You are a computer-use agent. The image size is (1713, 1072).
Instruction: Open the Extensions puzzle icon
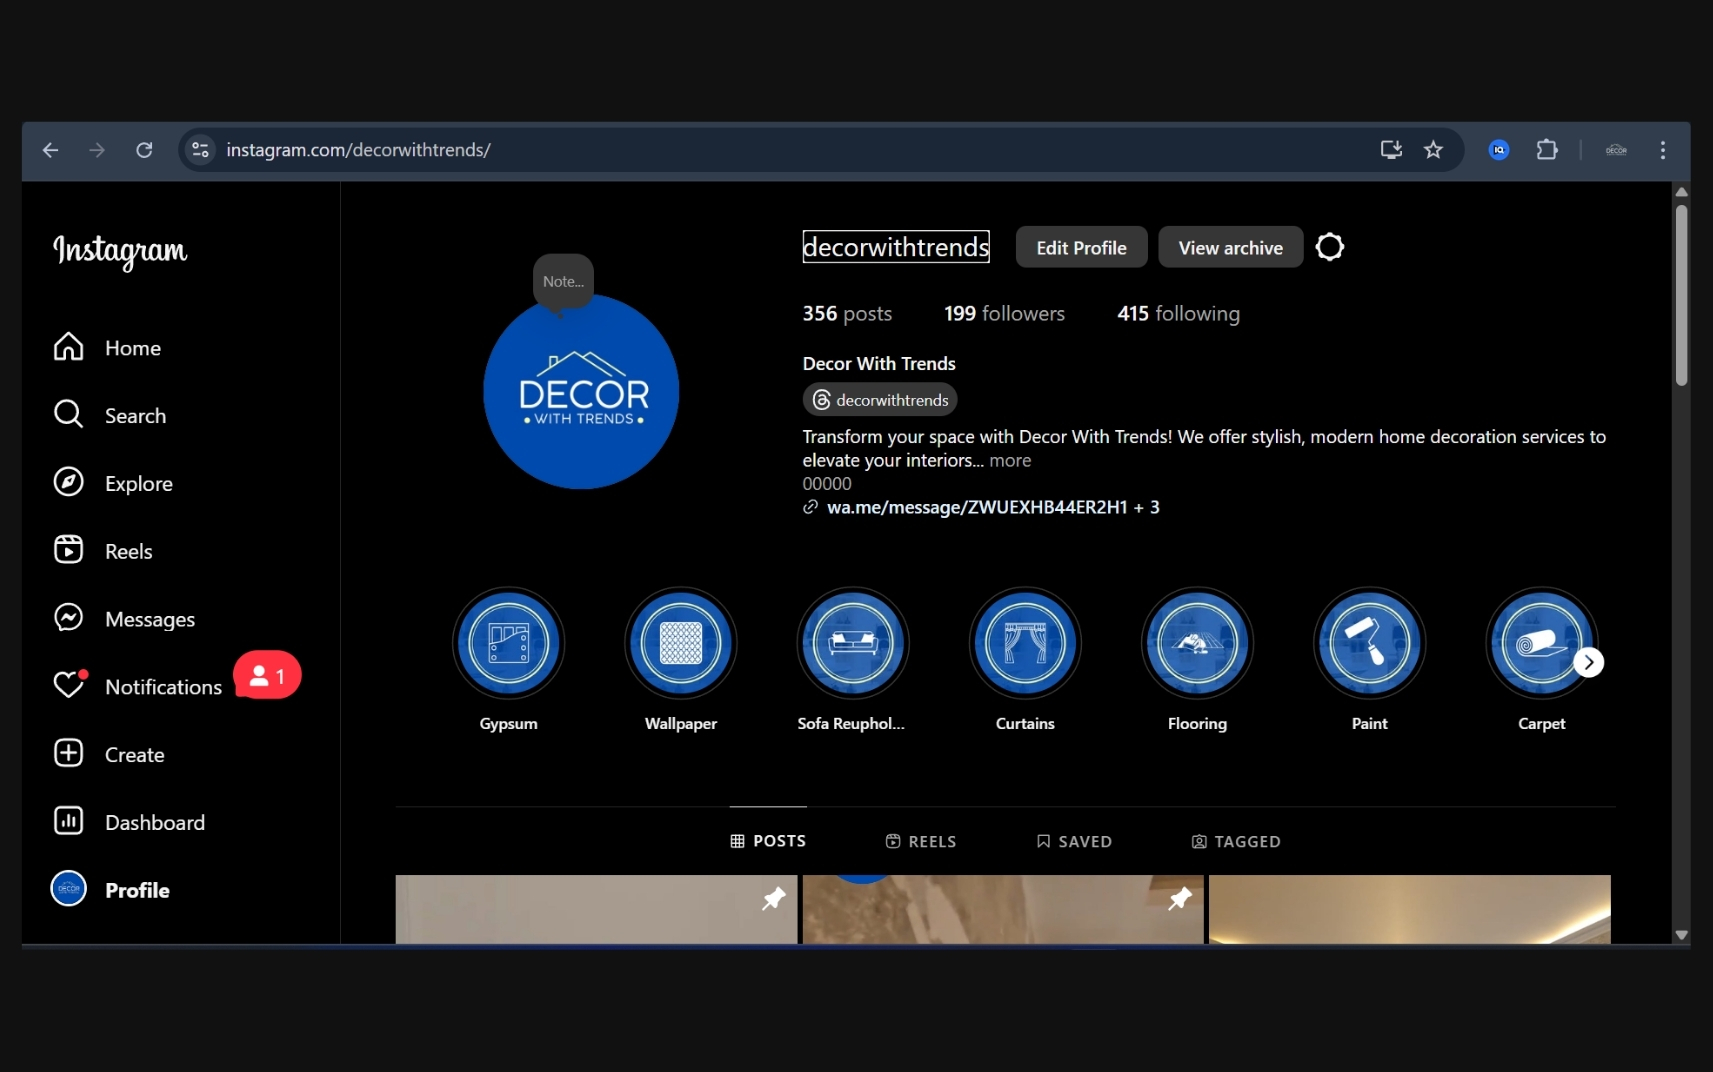(x=1546, y=150)
